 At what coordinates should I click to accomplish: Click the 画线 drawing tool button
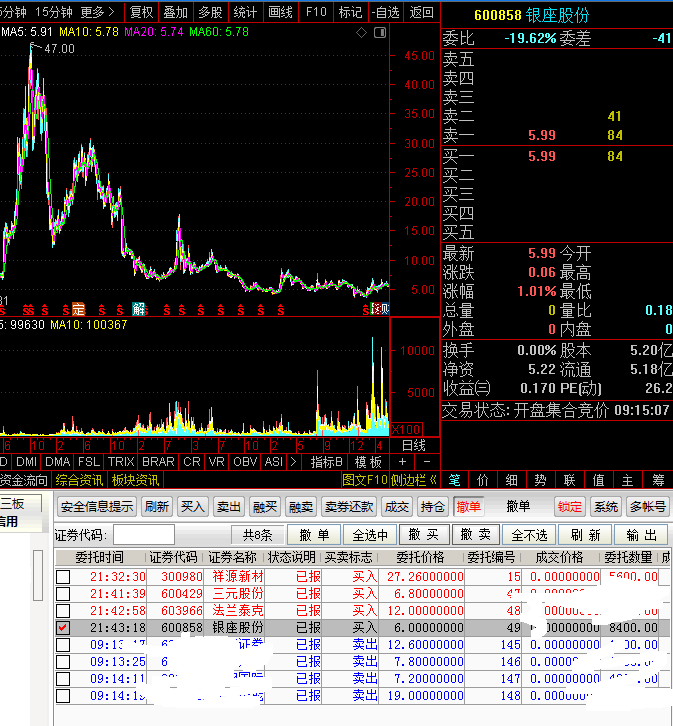(281, 12)
